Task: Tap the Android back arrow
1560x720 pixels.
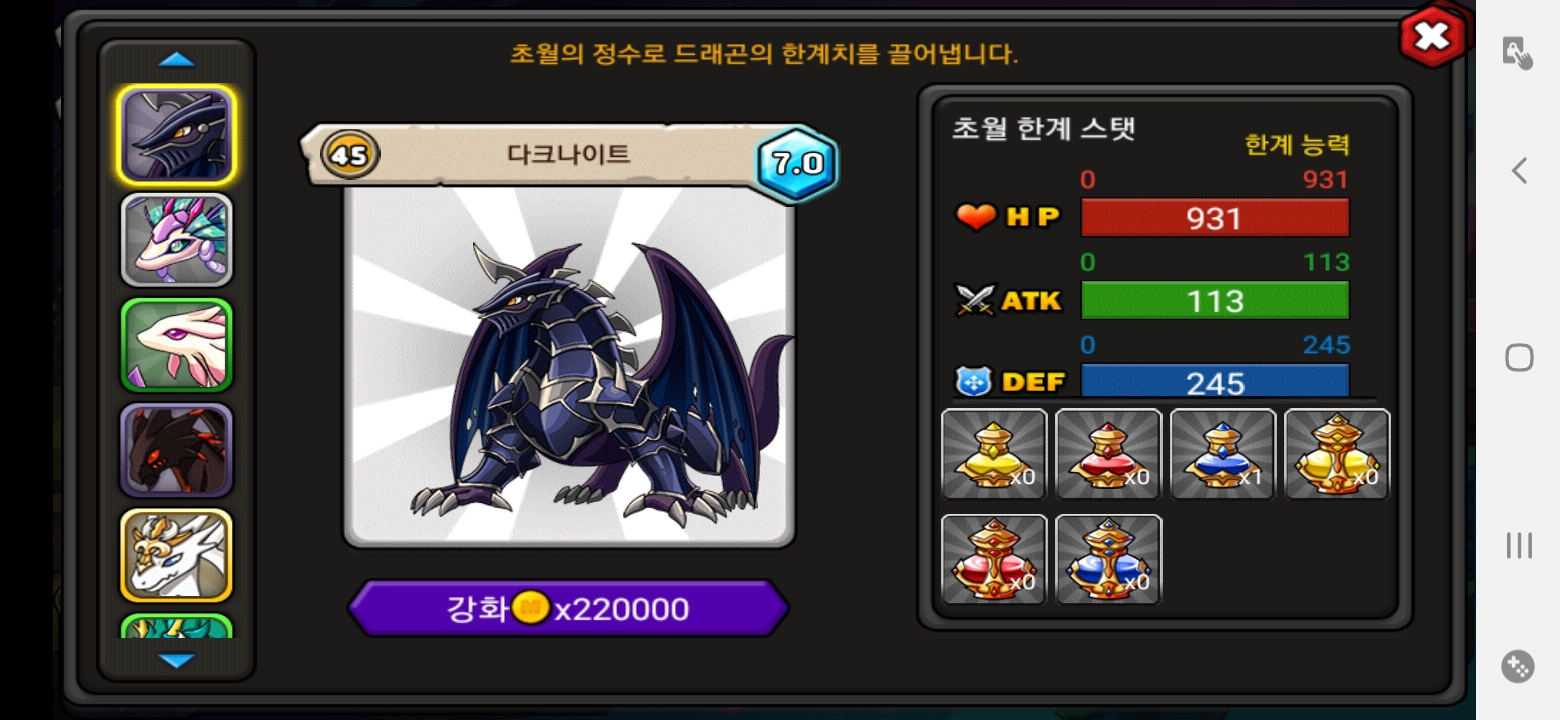Action: click(1519, 171)
